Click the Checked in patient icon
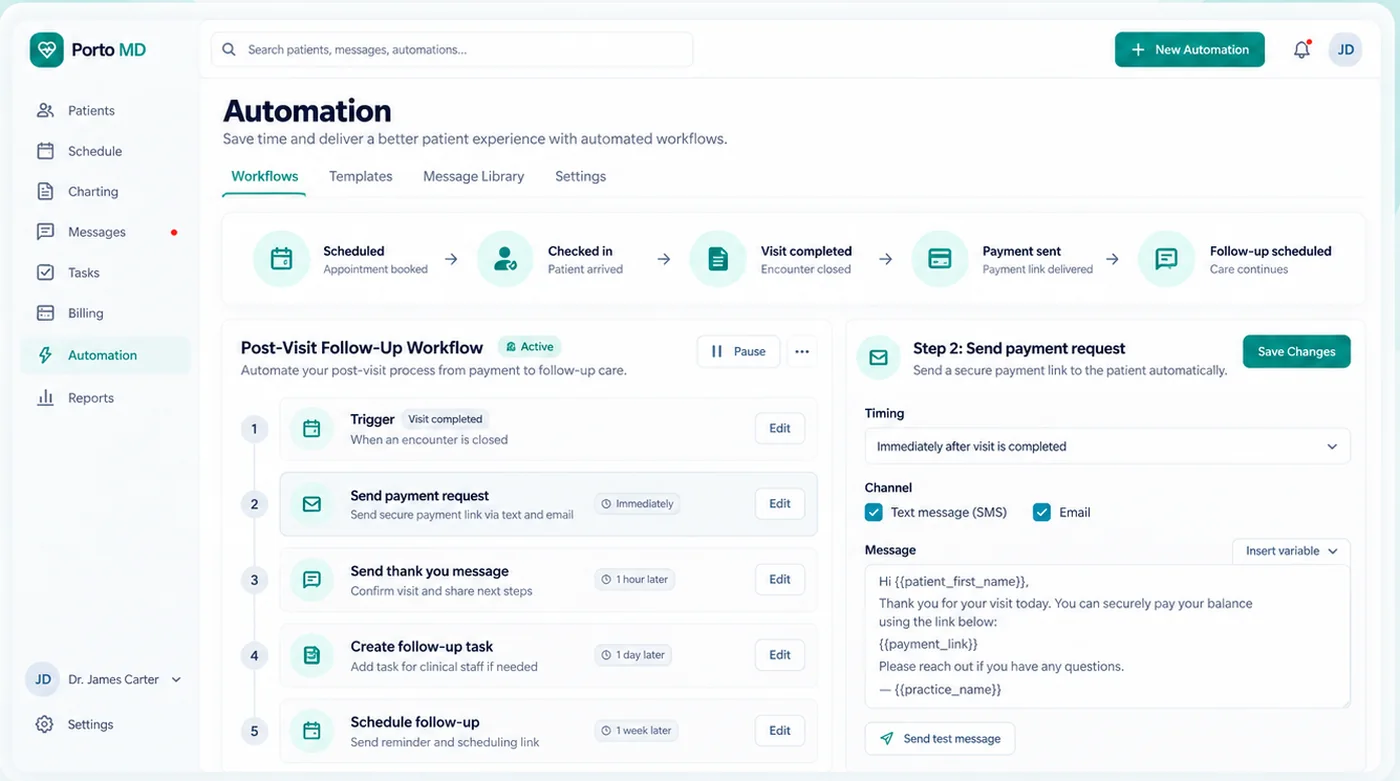 point(505,259)
